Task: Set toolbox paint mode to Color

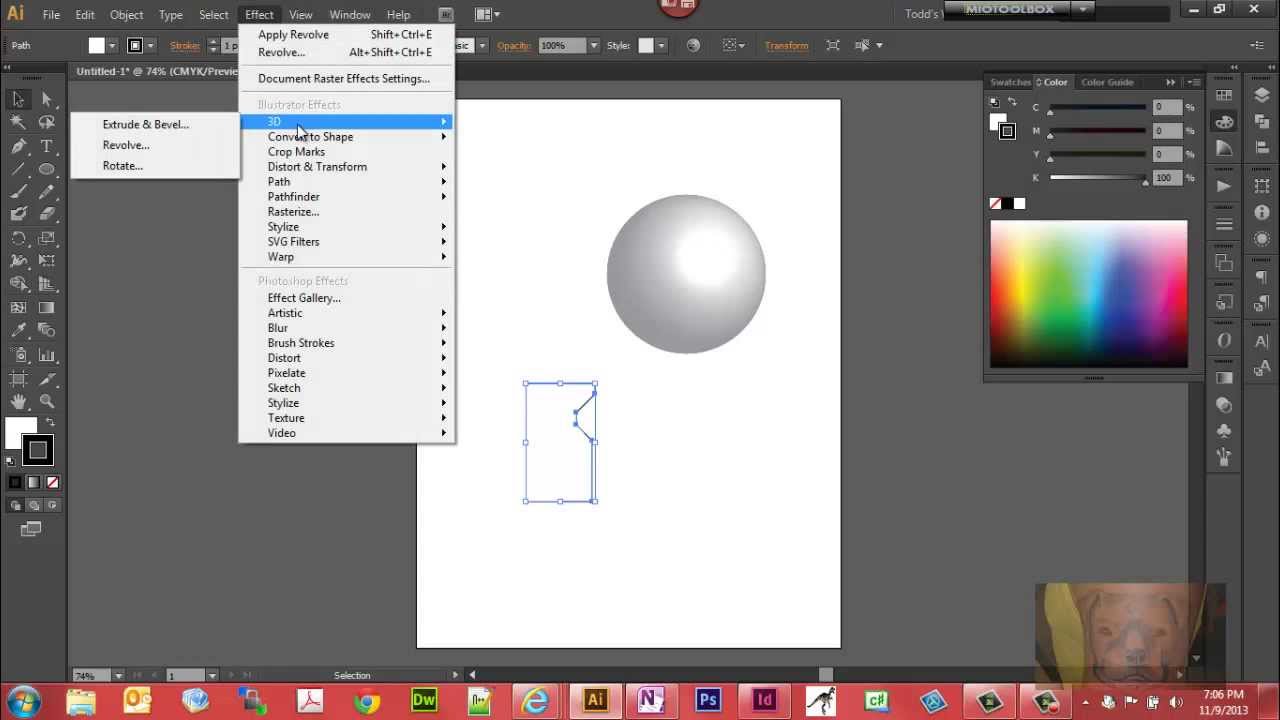Action: (x=15, y=482)
